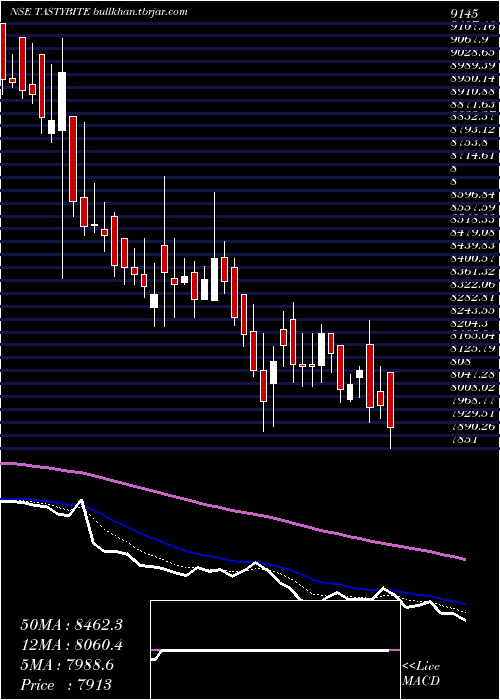This screenshot has height=700, width=500.
Task: Click the Price : 7913 readout
Action: [66, 685]
